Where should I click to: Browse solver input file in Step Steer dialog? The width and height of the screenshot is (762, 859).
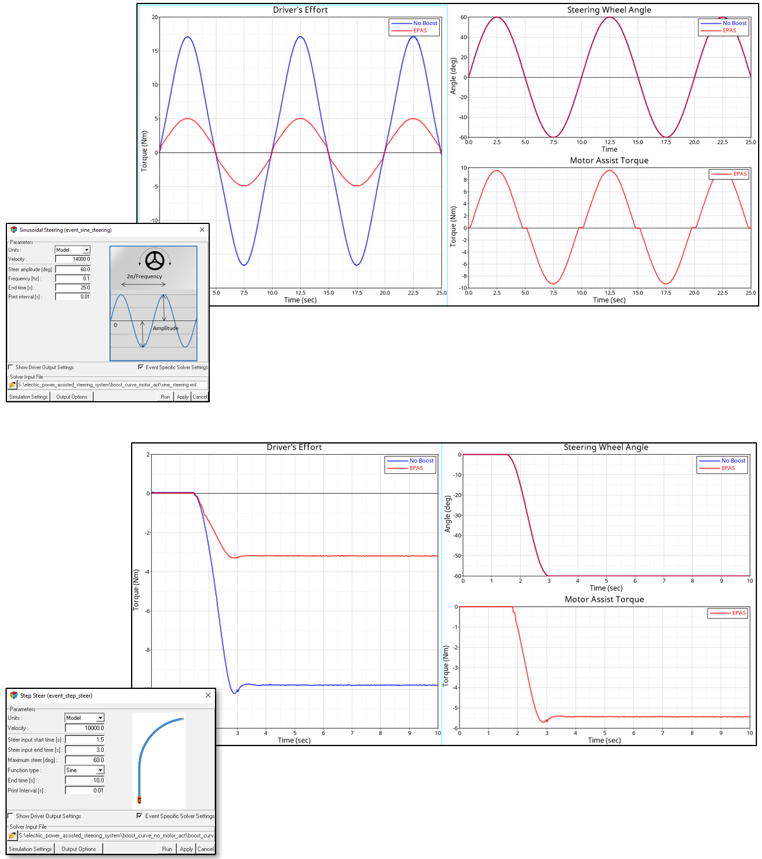[13, 835]
